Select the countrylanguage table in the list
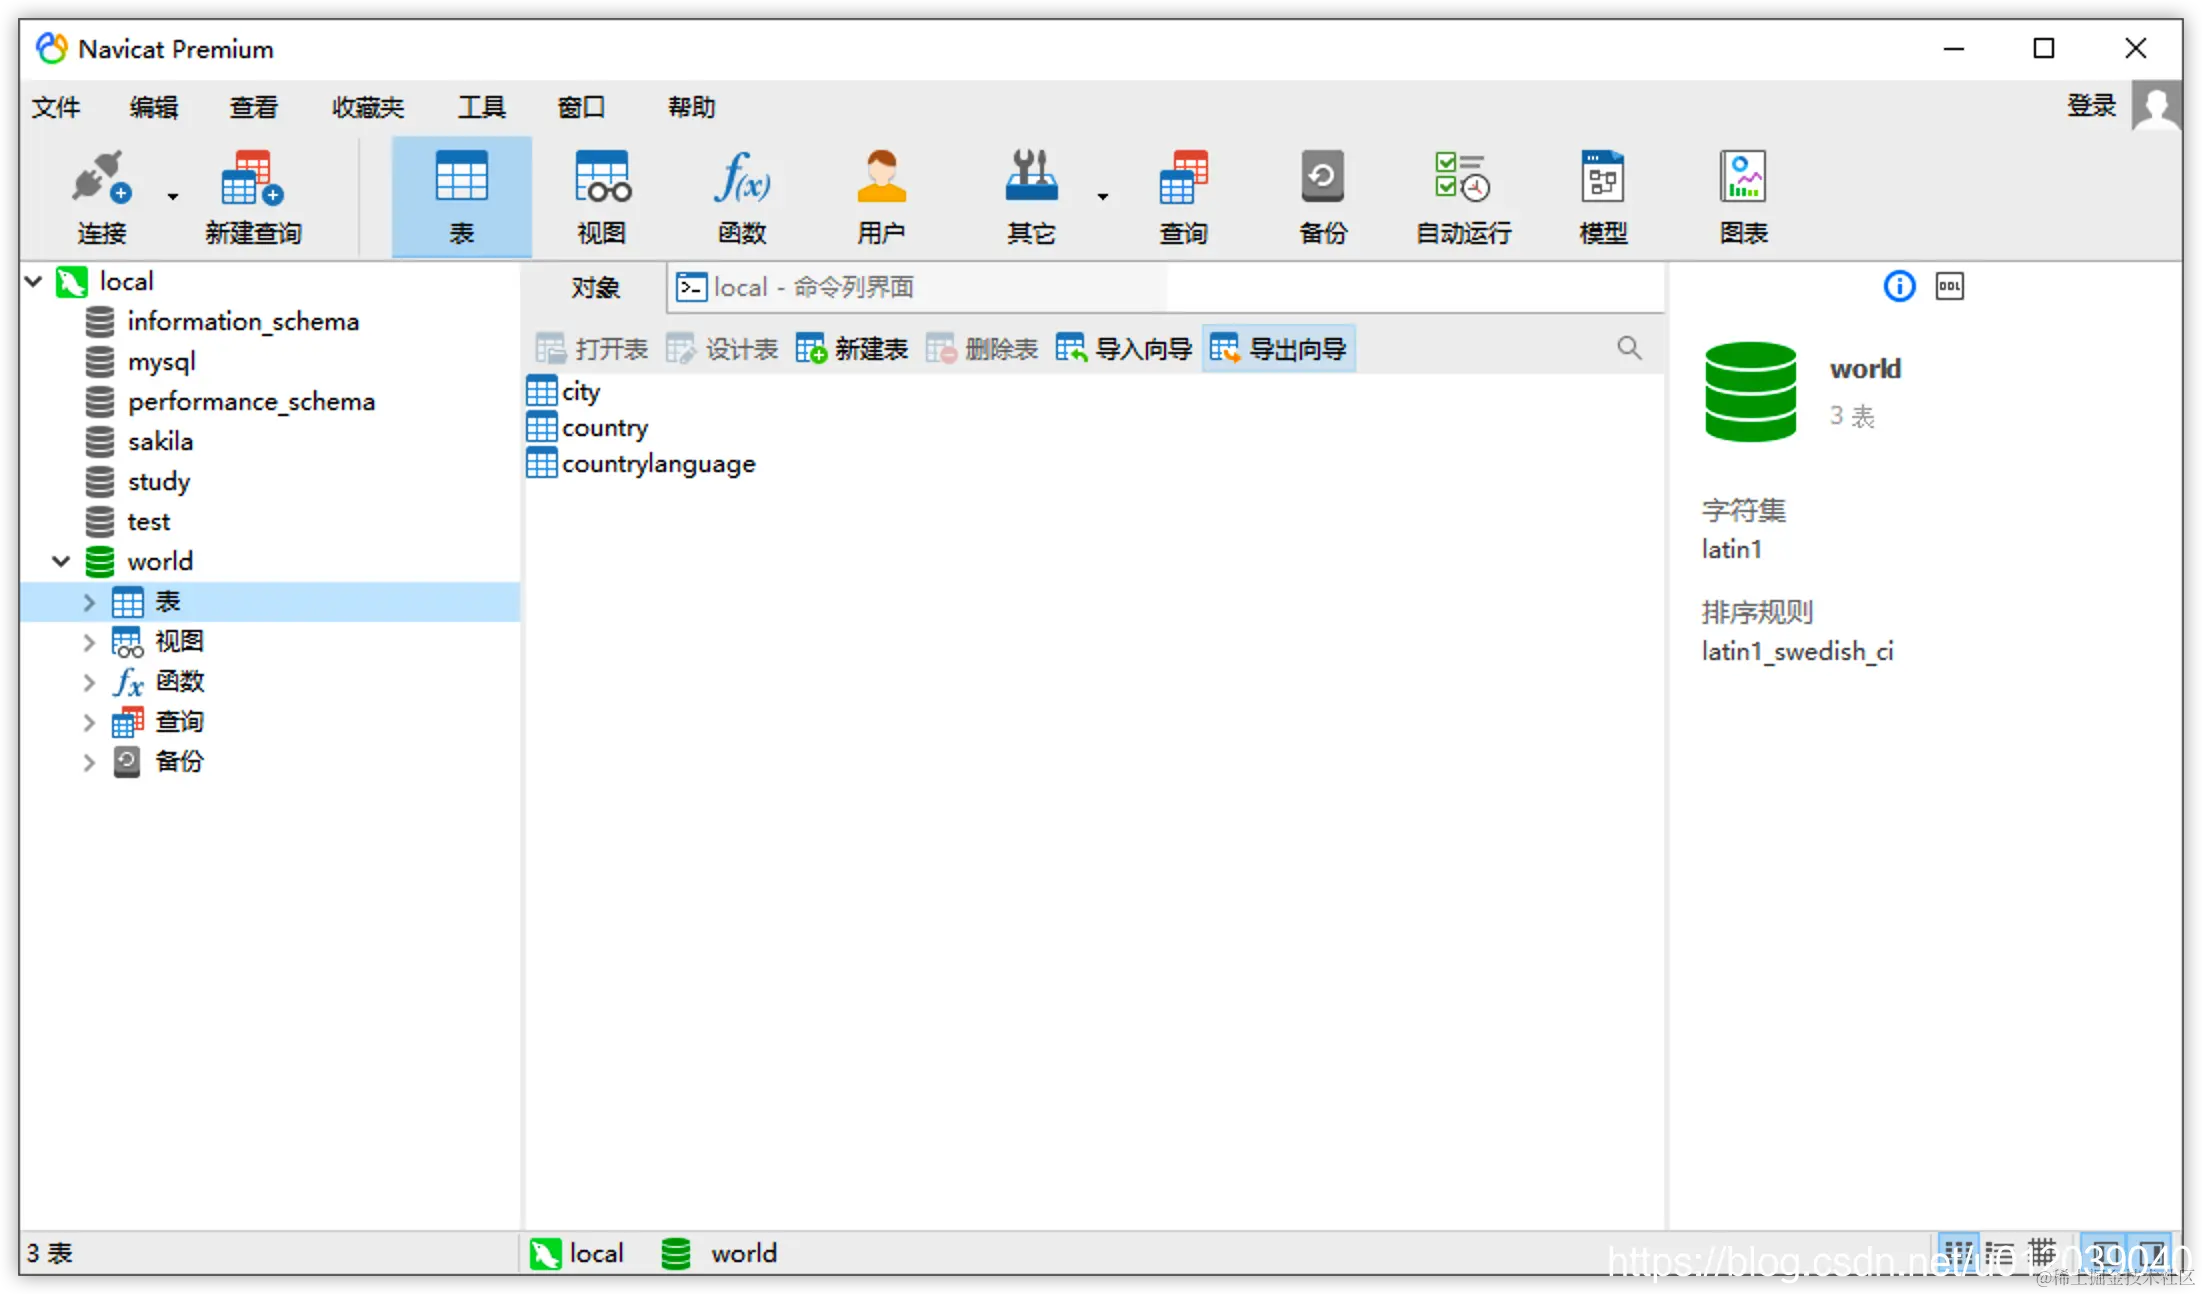This screenshot has height=1294, width=2202. pos(658,464)
